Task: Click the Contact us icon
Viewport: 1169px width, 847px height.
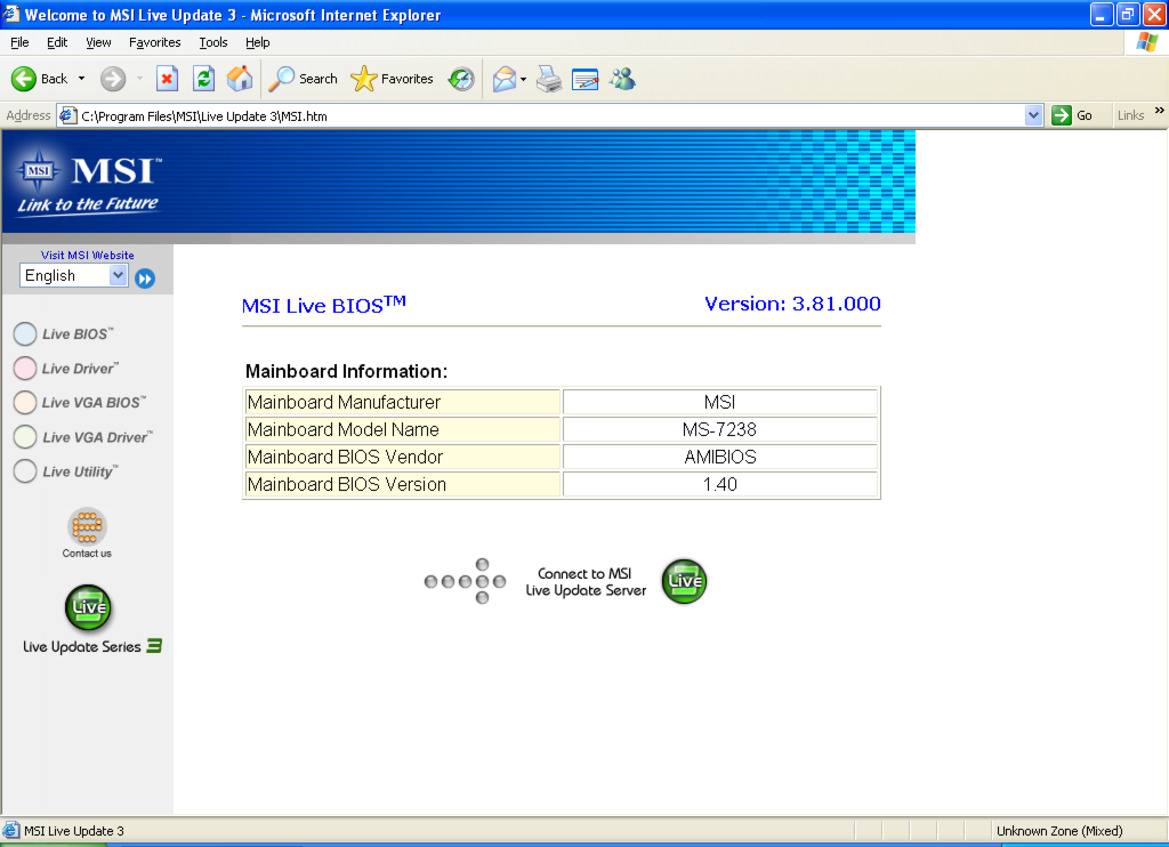Action: click(x=86, y=527)
